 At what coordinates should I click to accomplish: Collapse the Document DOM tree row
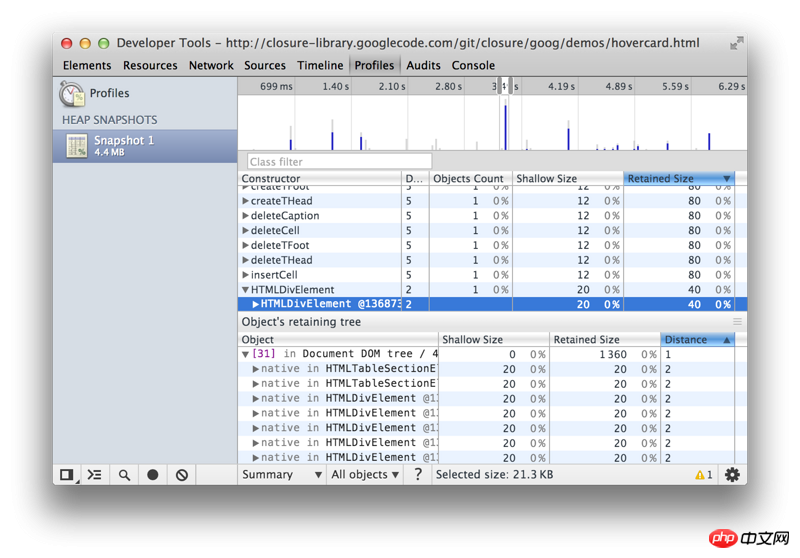246,354
